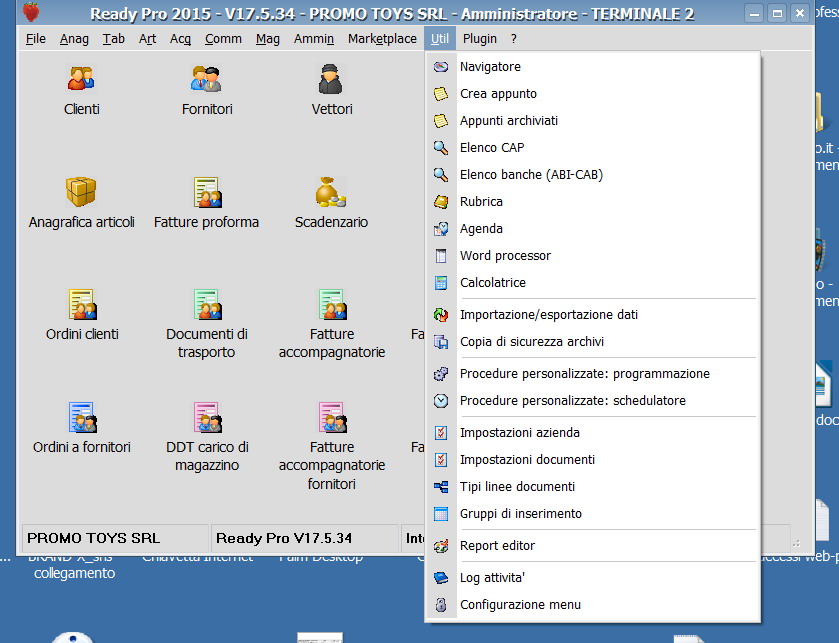Choose Report editor entry
Viewport: 839px width, 643px height.
pos(592,546)
